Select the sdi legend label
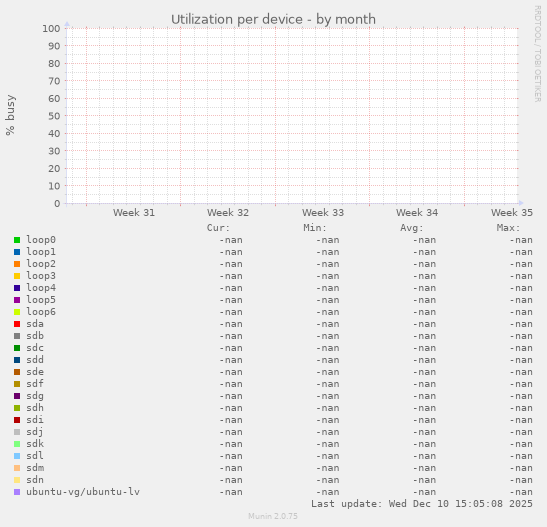The width and height of the screenshot is (547, 527). point(35,420)
